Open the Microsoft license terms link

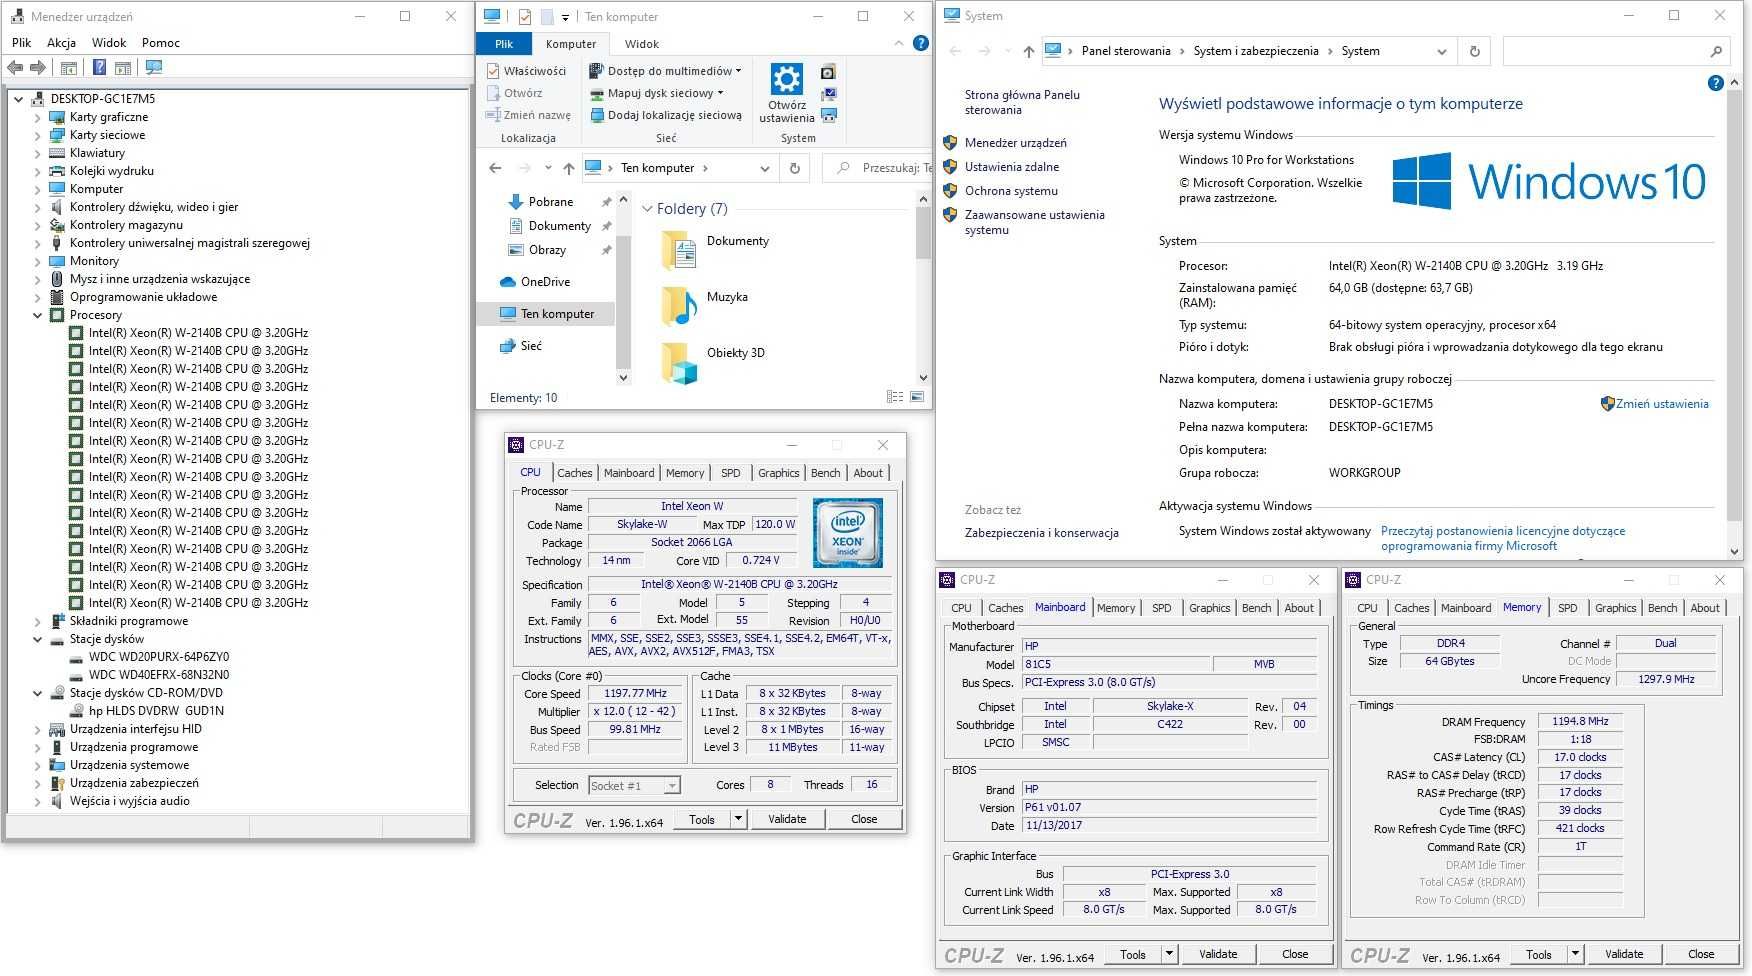click(1502, 538)
